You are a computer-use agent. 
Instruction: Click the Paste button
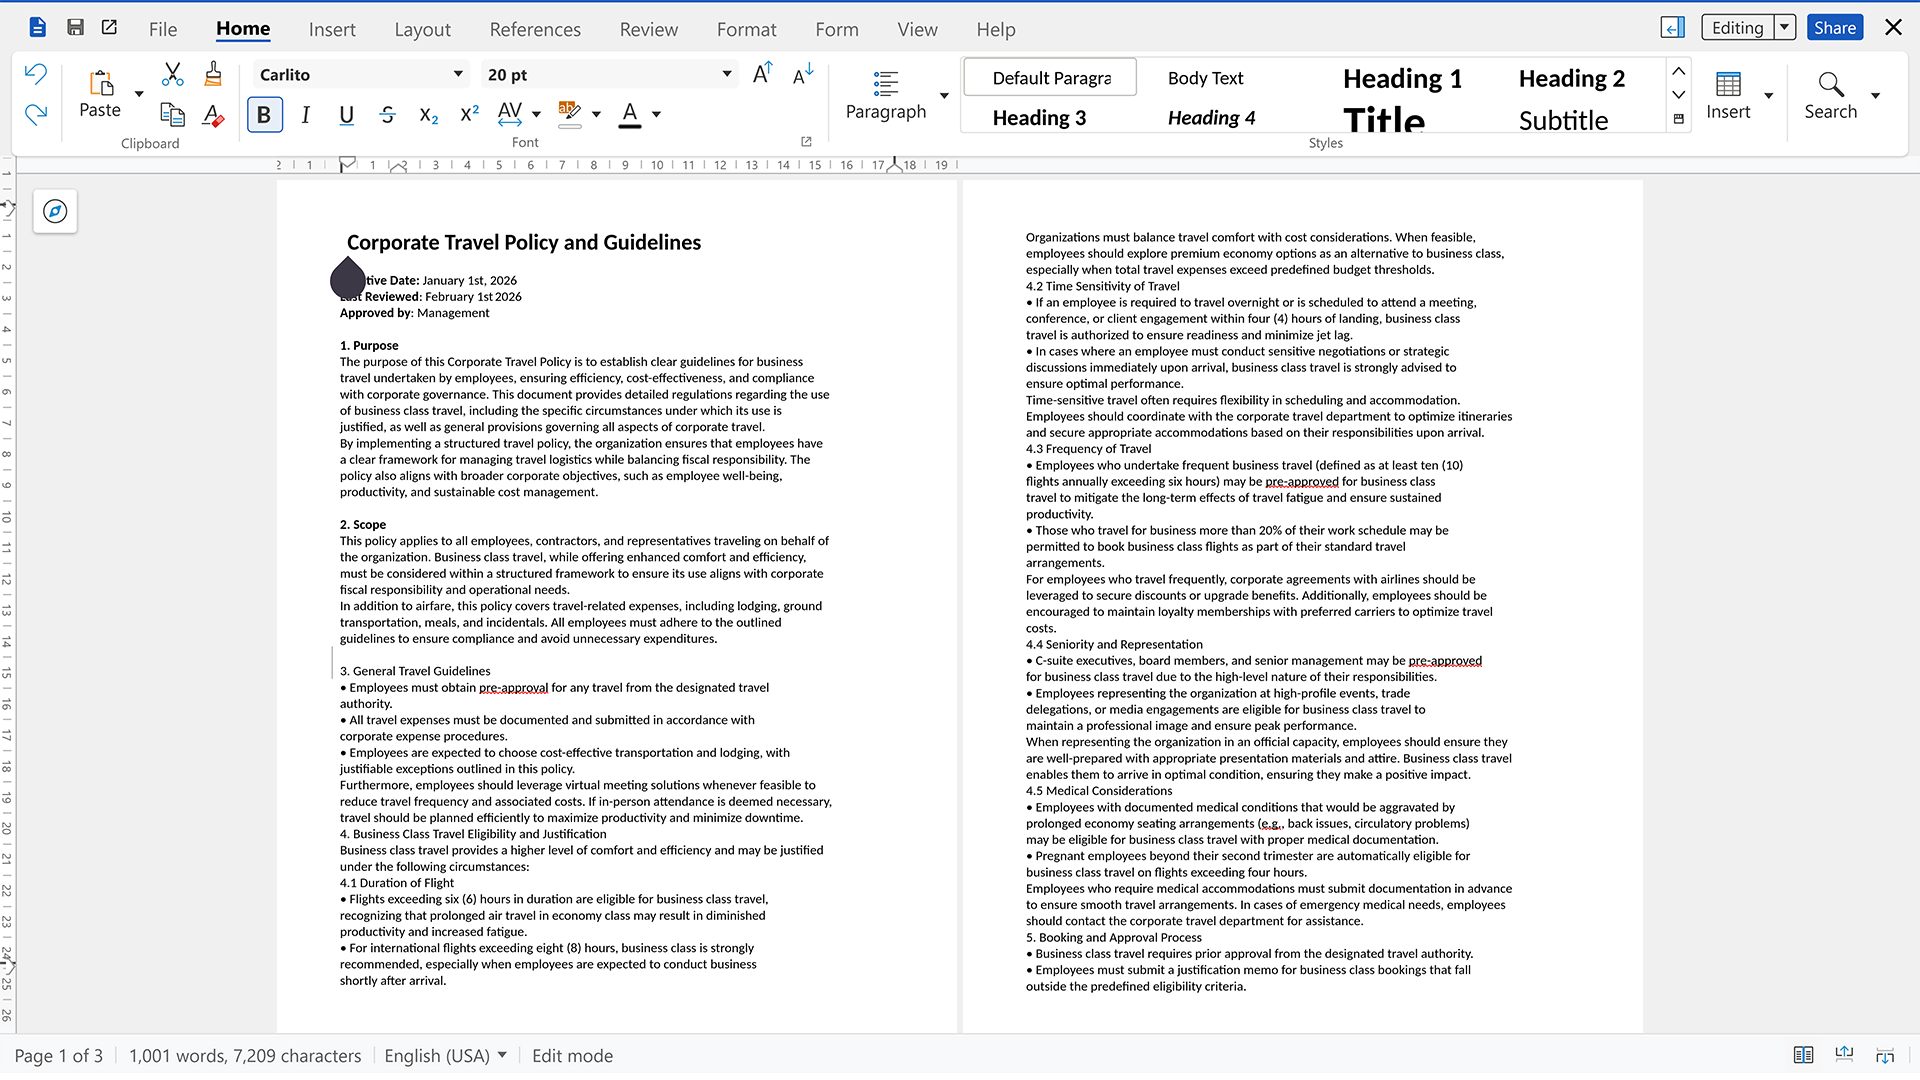tap(100, 96)
